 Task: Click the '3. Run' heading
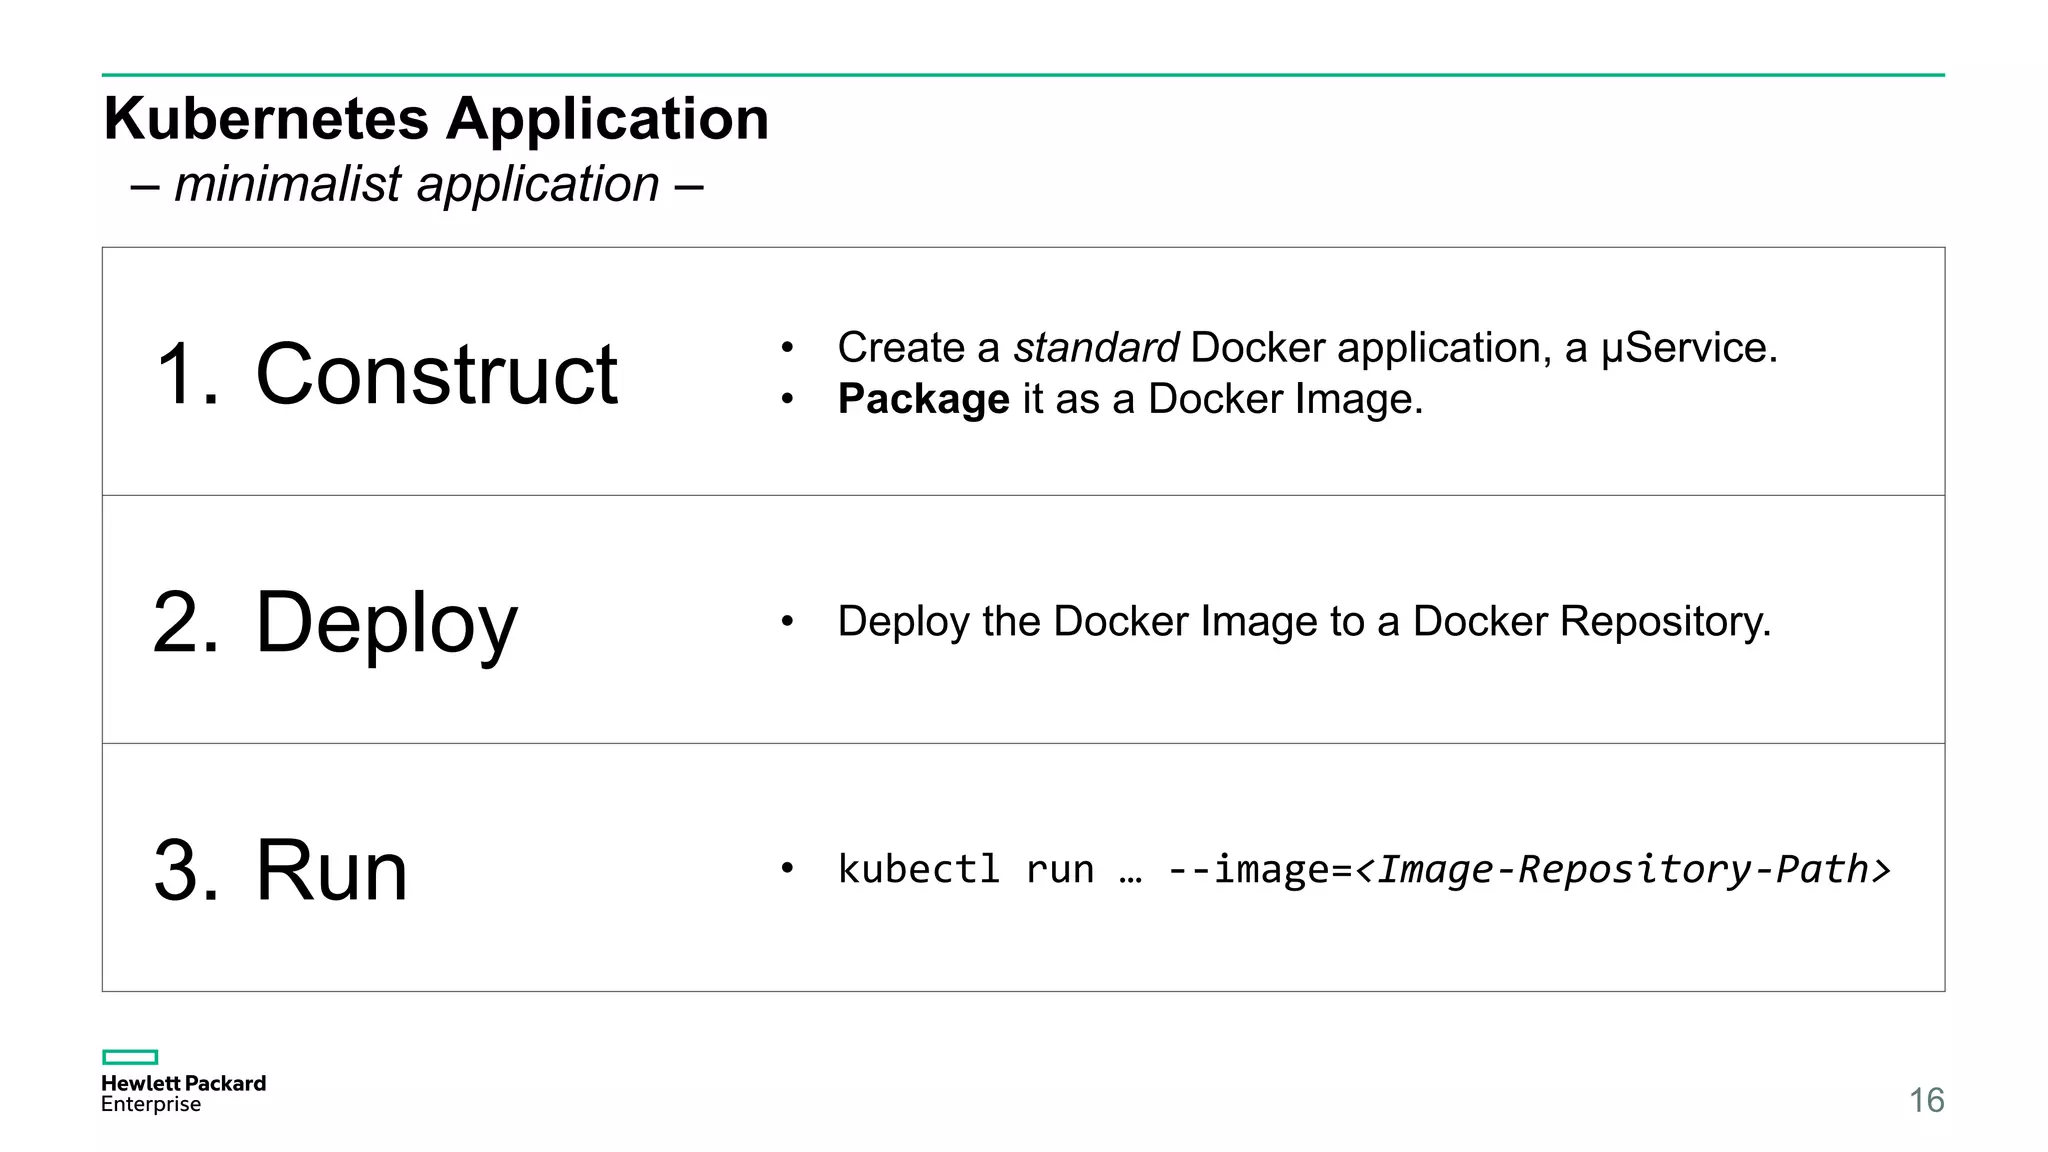coord(280,870)
